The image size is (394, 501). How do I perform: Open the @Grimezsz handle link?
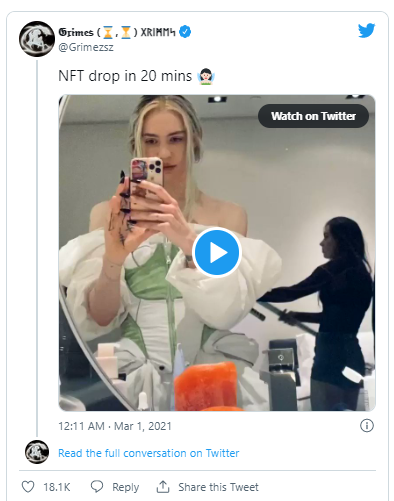[86, 47]
